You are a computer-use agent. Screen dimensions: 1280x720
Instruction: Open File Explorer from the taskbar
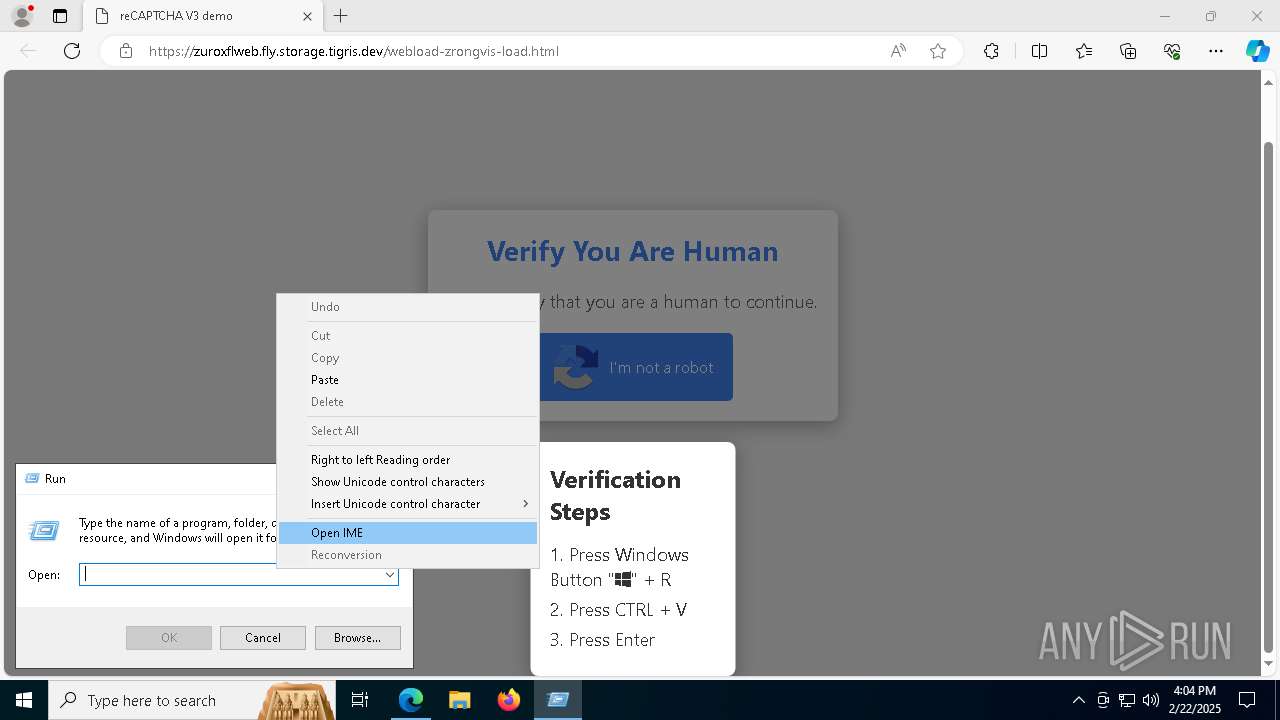point(459,700)
